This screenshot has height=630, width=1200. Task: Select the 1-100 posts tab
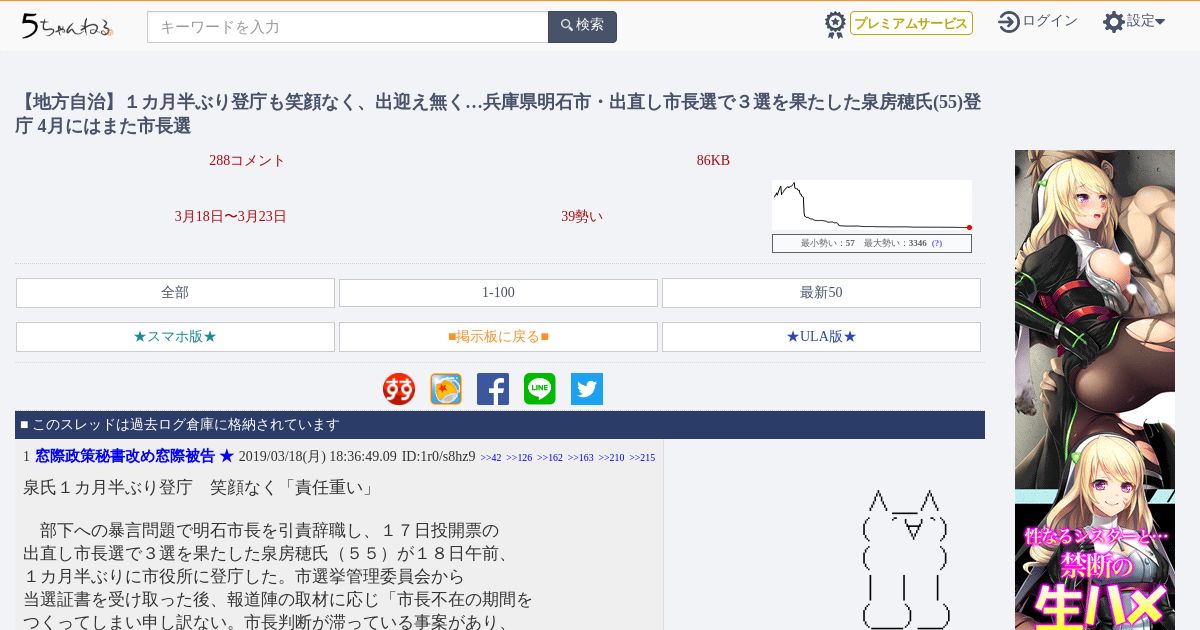498,293
